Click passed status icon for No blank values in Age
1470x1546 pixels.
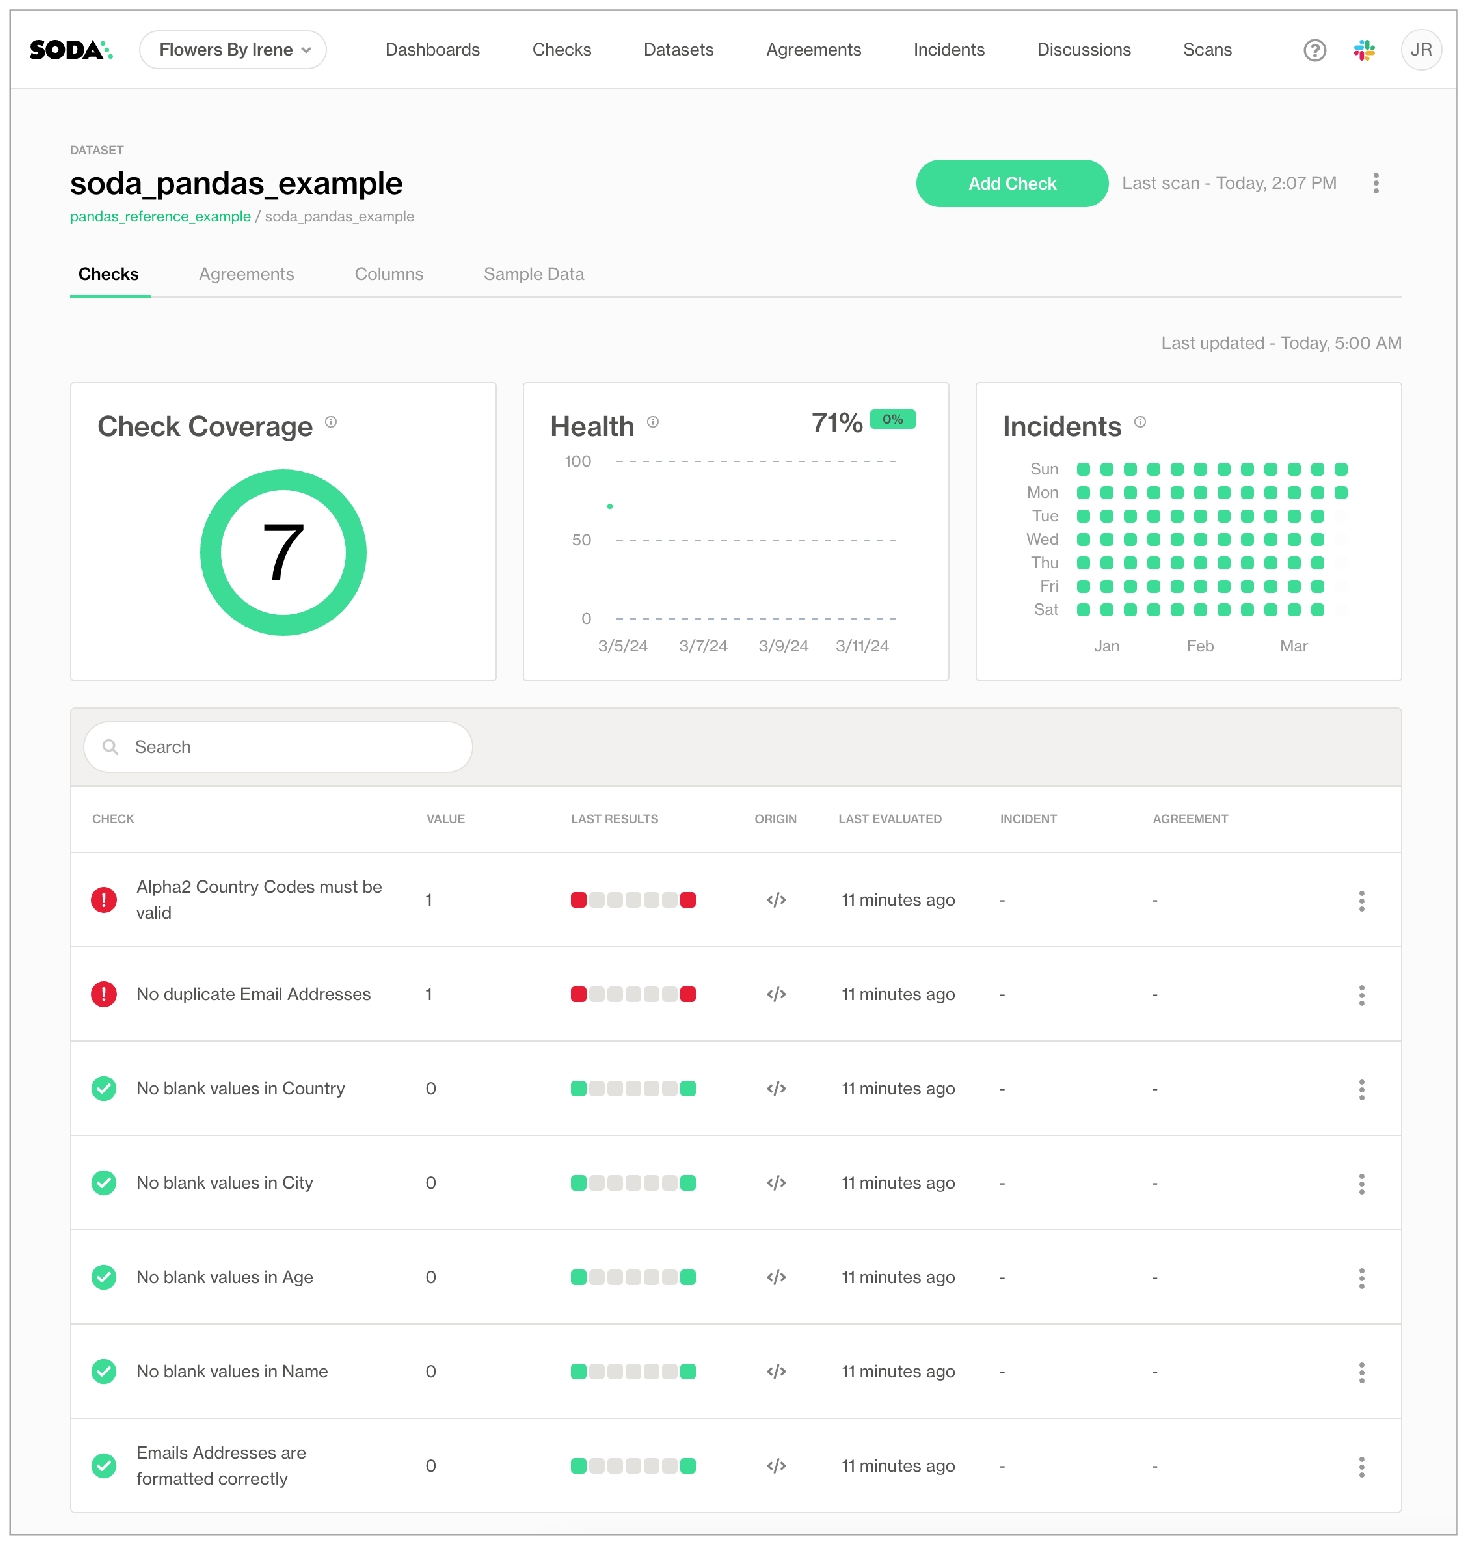point(104,1277)
